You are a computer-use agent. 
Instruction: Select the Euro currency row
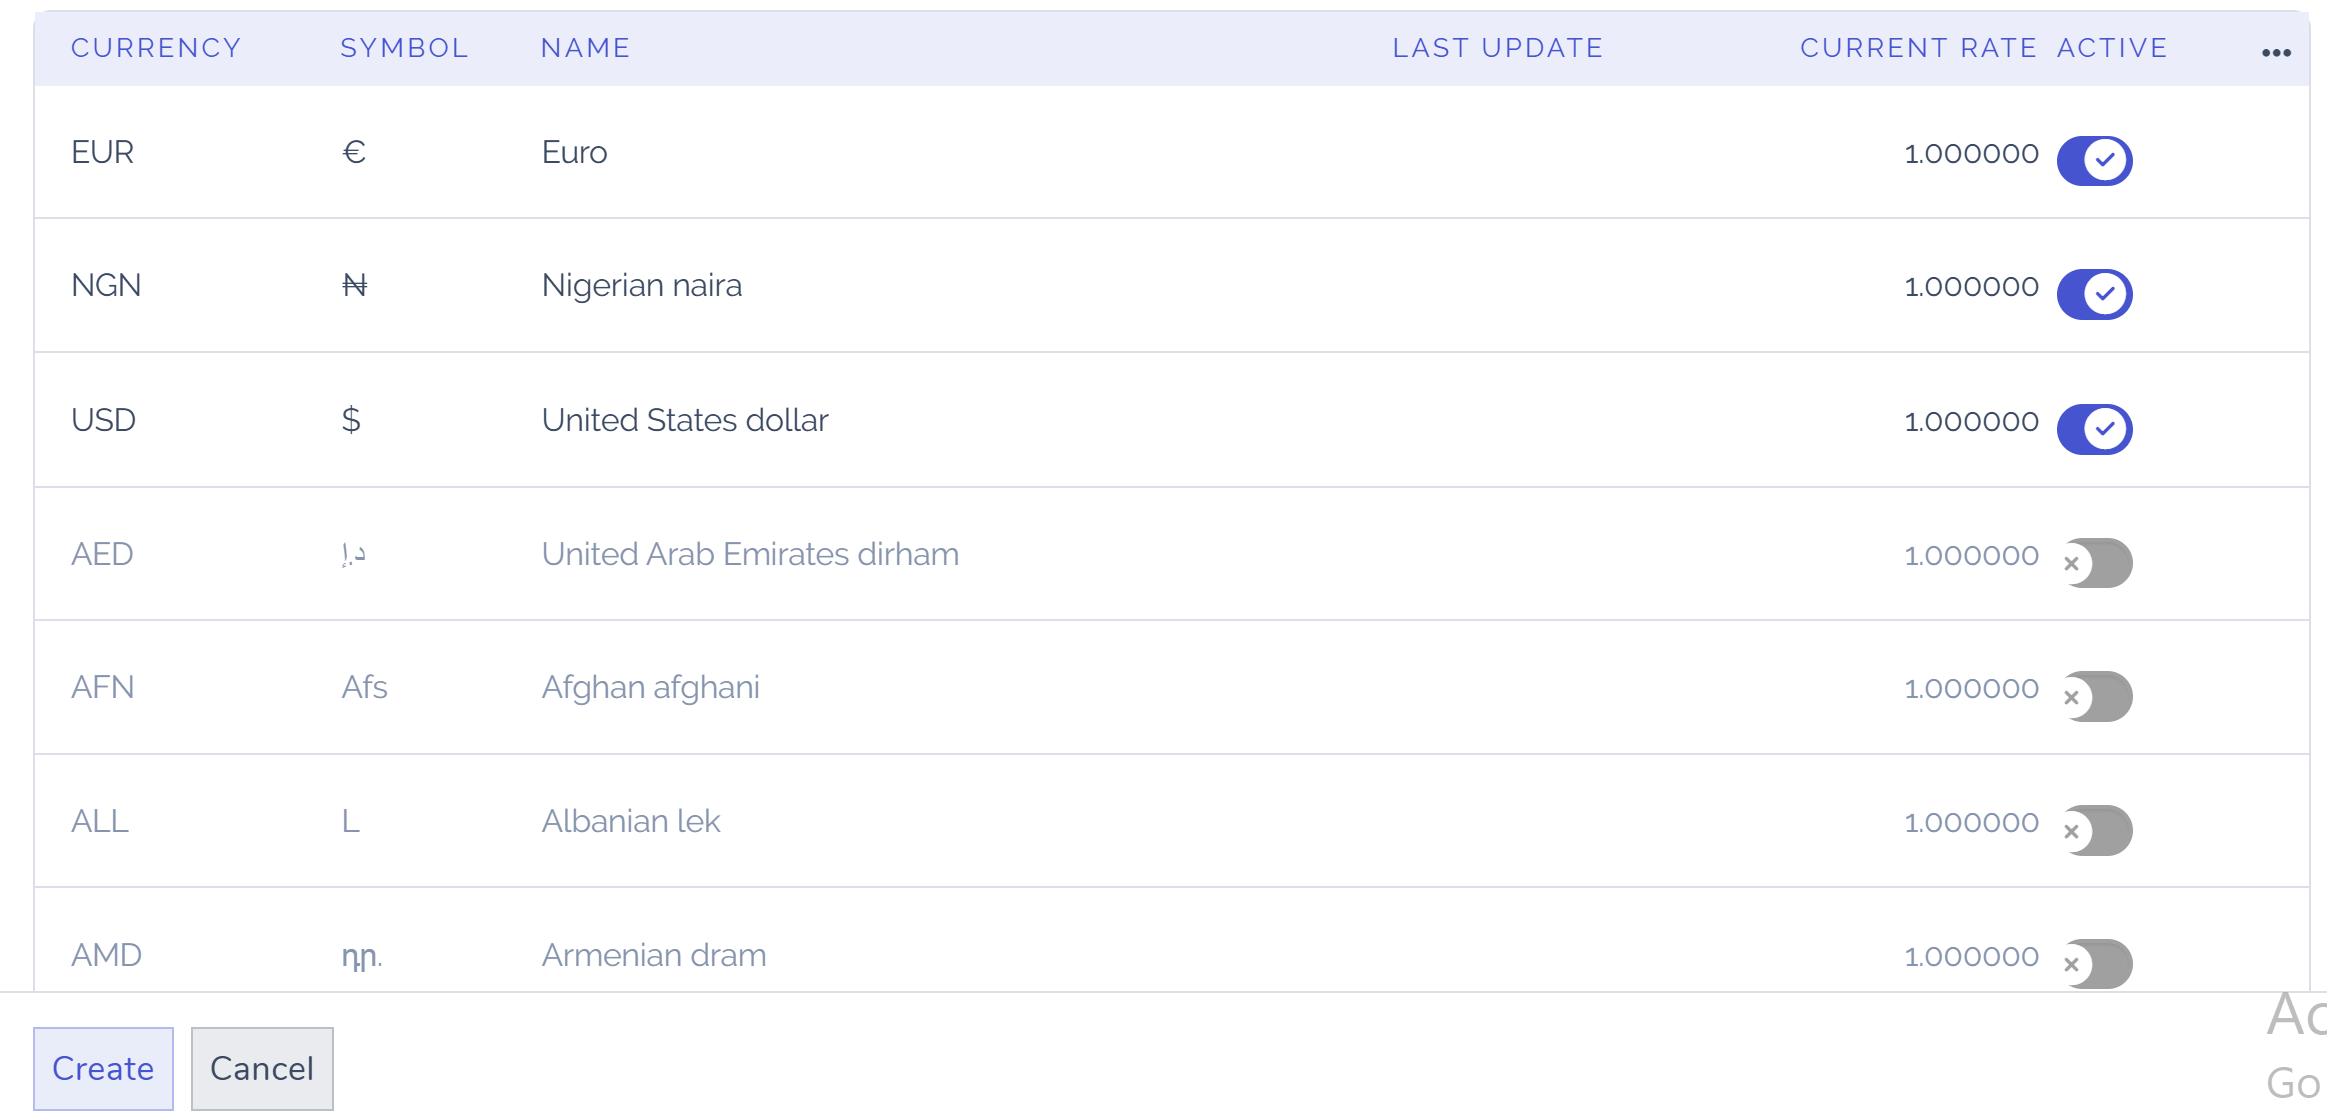pyautogui.click(x=575, y=152)
